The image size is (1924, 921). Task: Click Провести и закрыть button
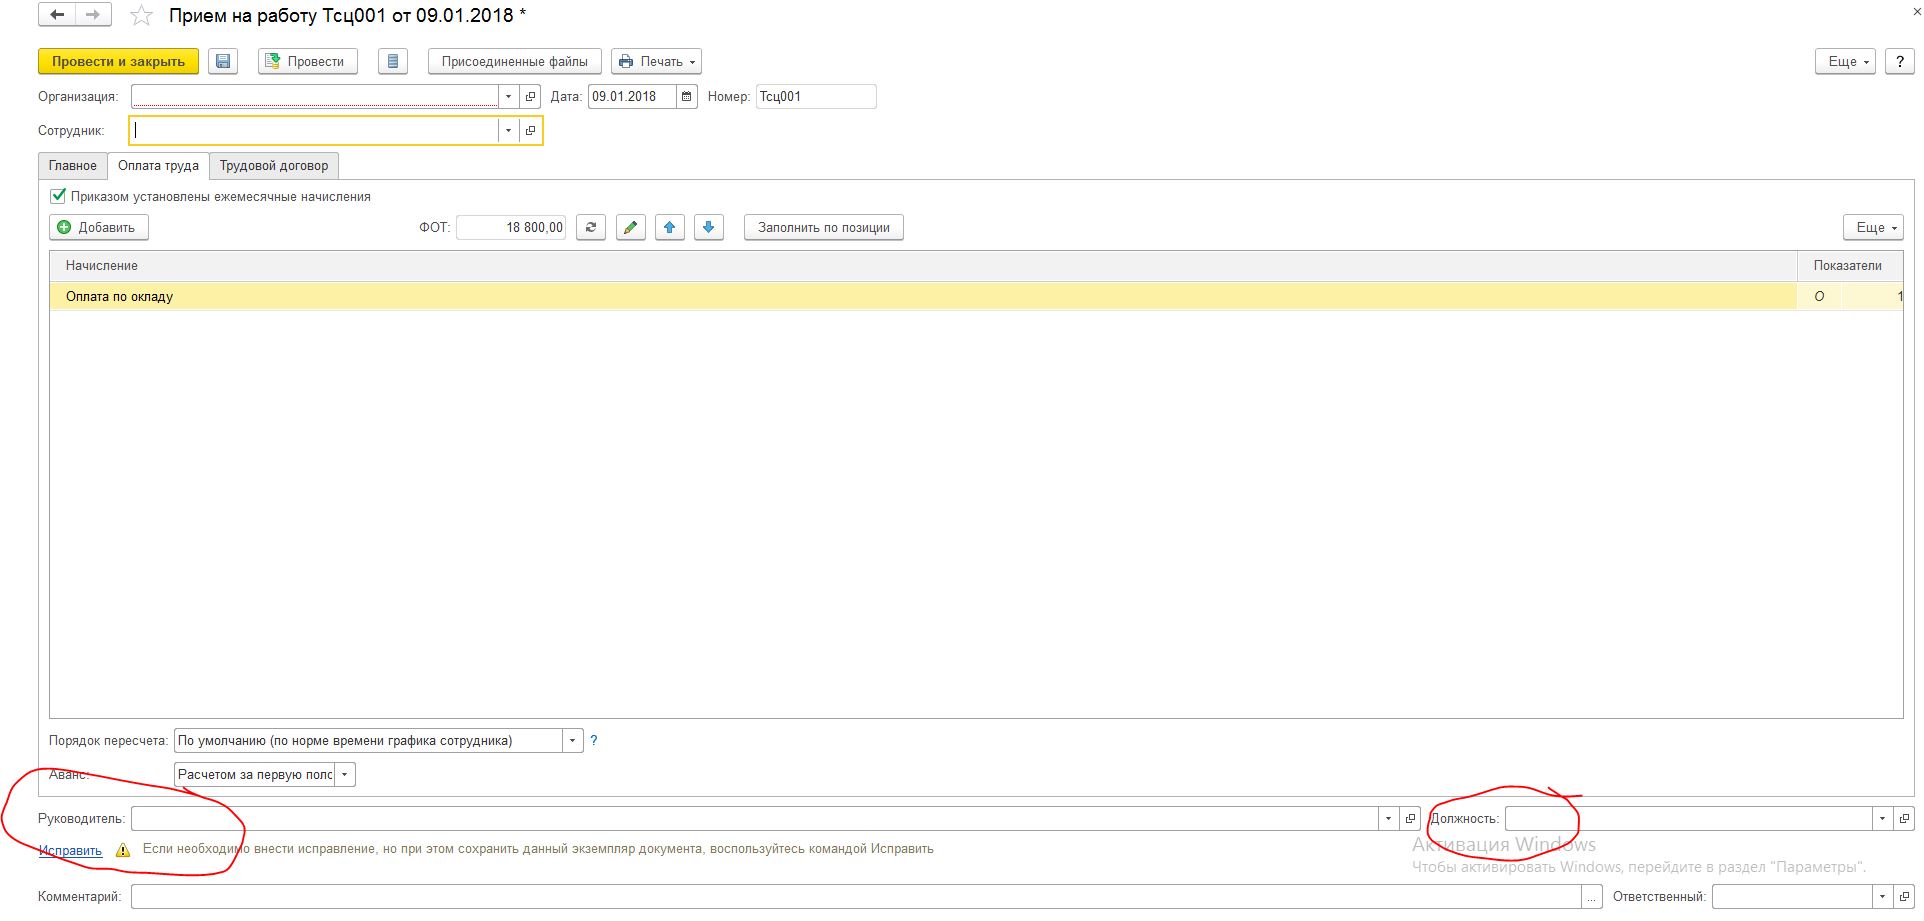pos(118,61)
